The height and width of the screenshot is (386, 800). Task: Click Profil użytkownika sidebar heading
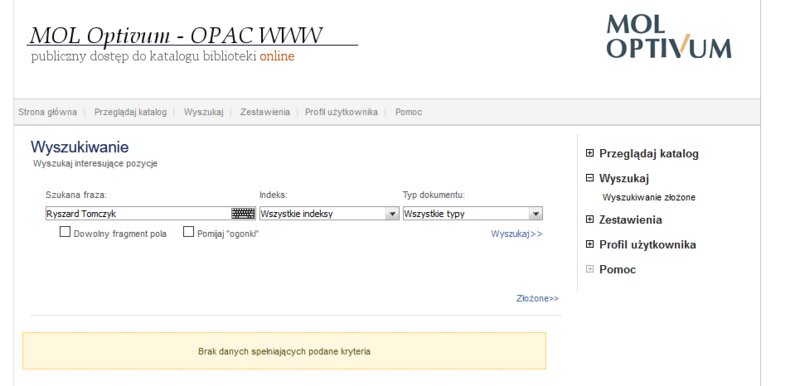coord(647,245)
